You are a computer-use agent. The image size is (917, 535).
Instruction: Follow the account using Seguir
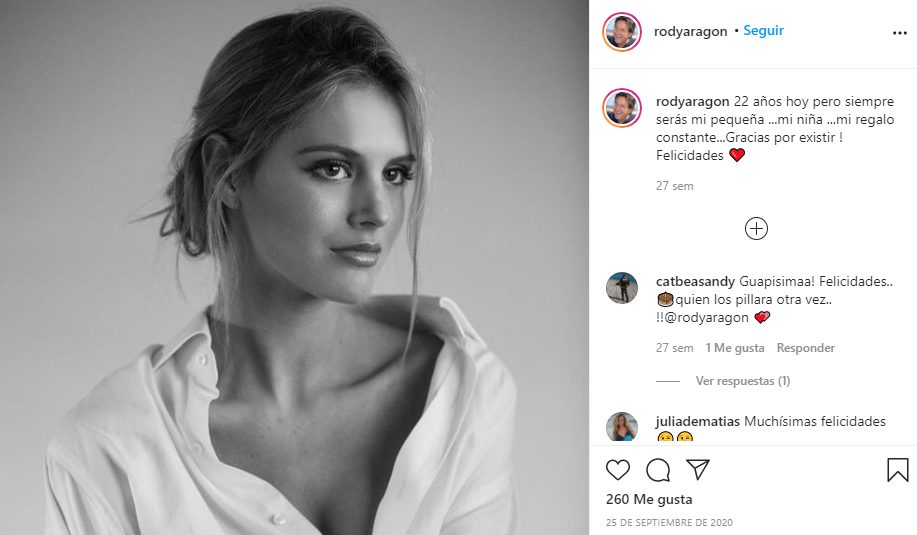(x=763, y=31)
